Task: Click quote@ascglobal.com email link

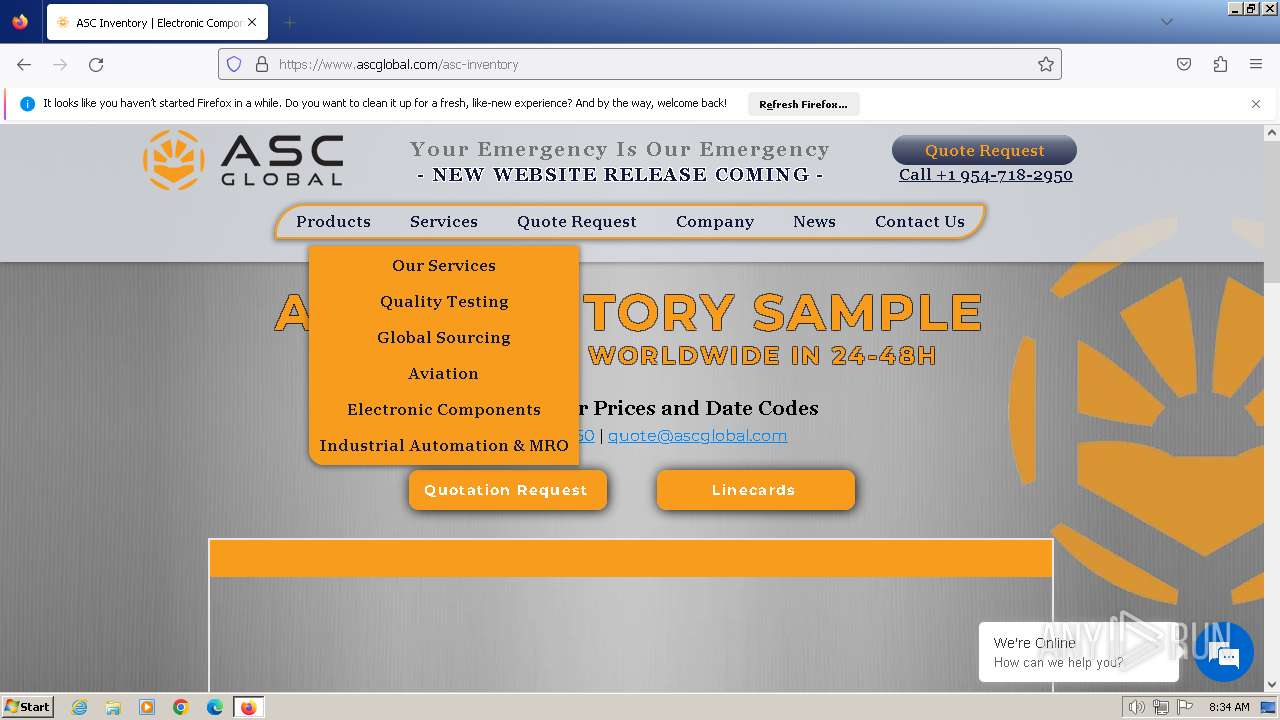Action: pyautogui.click(x=697, y=436)
